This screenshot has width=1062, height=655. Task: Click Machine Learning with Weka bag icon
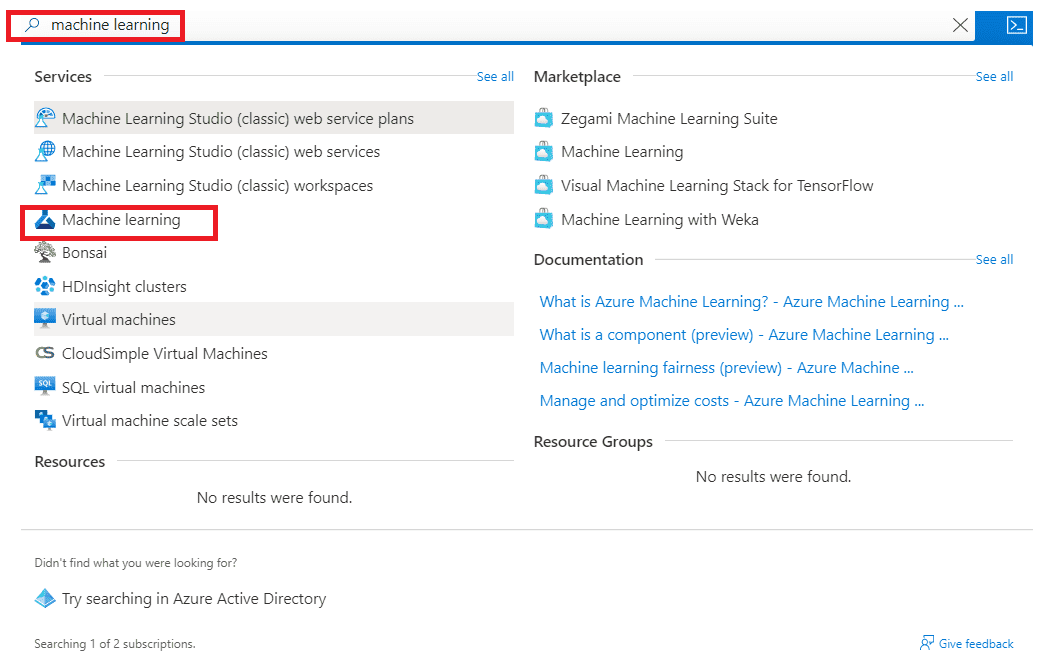543,219
